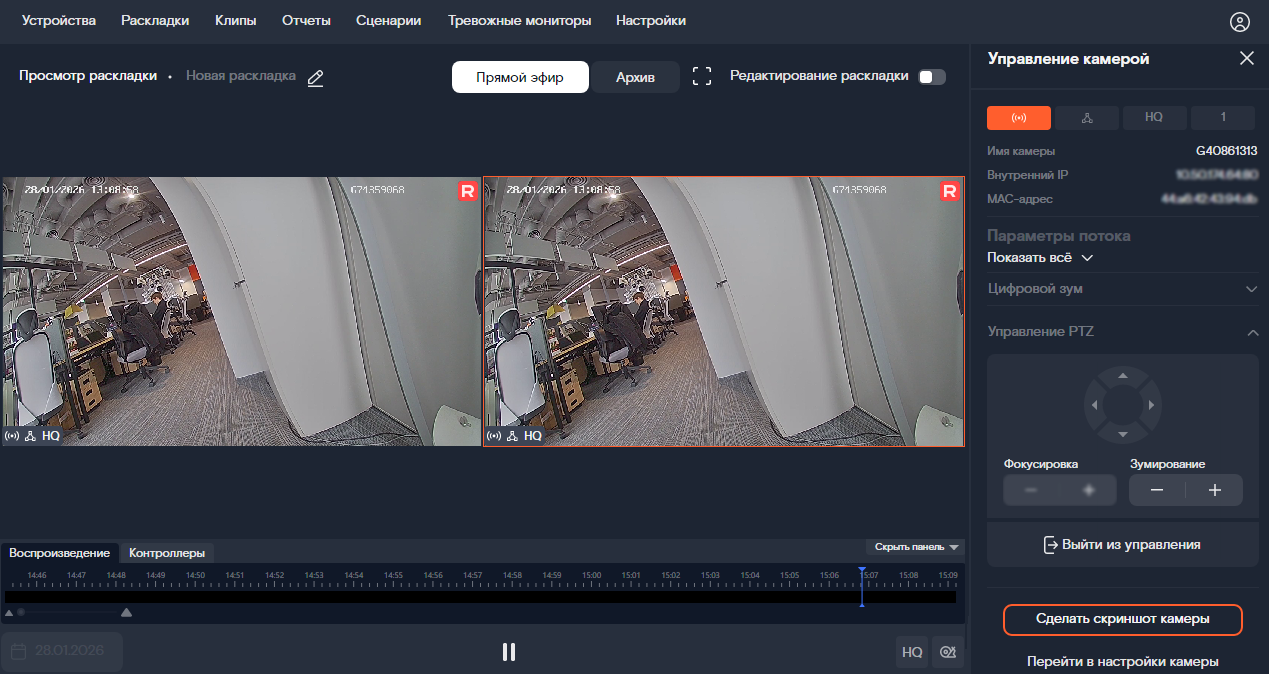The height and width of the screenshot is (674, 1269).
Task: Click the PTZ right arrow
Action: pos(1152,405)
